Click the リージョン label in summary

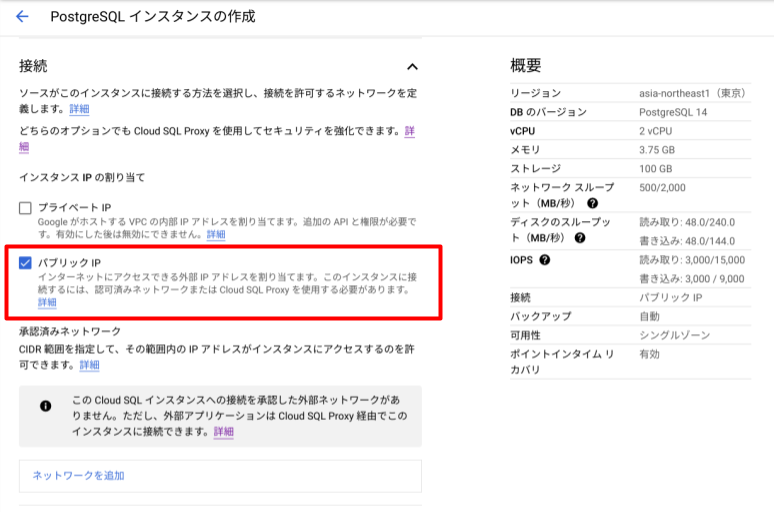[x=536, y=93]
